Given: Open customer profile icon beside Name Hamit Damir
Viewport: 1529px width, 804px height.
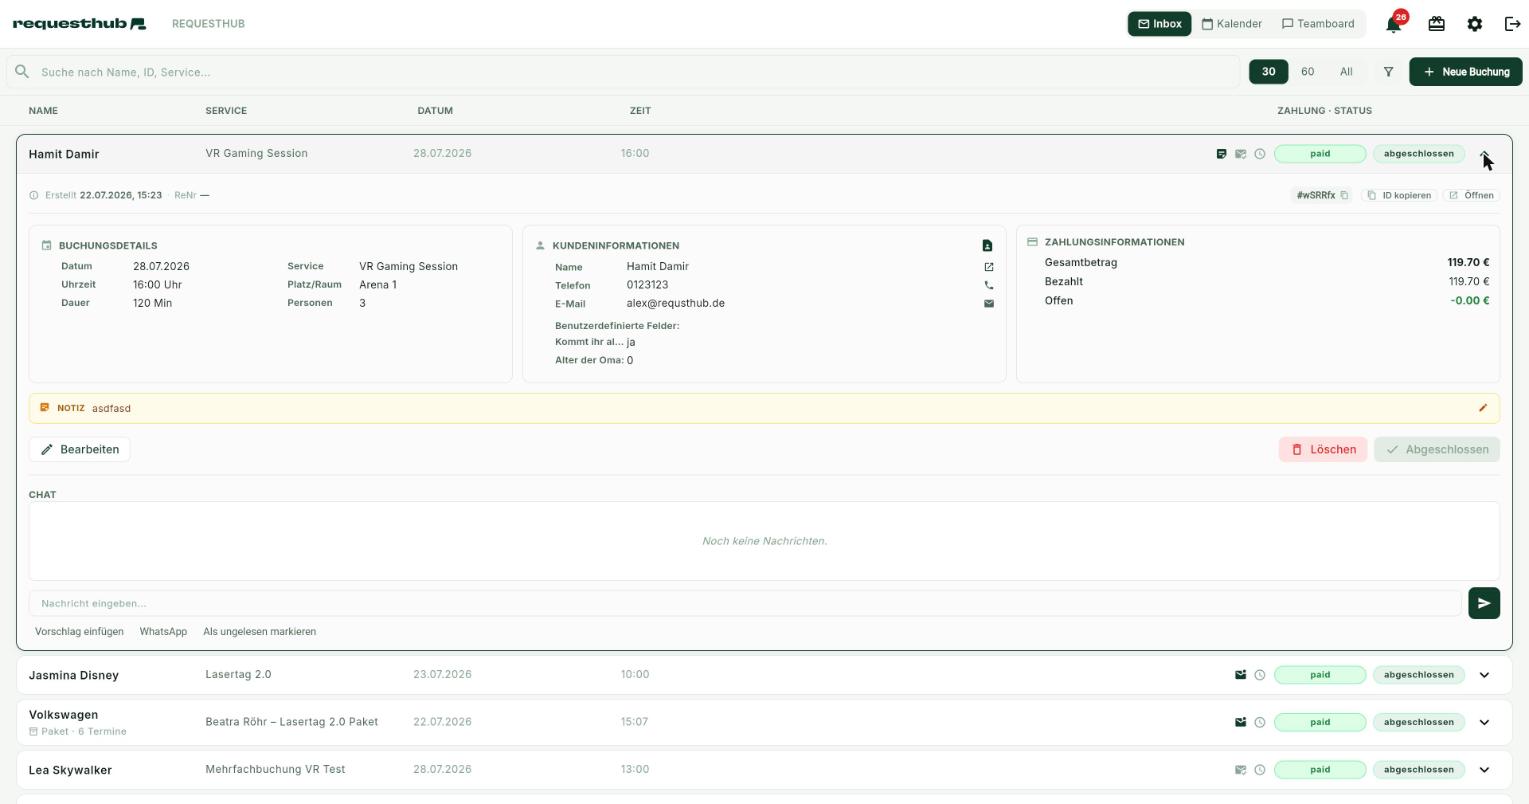Looking at the screenshot, I should (x=989, y=267).
